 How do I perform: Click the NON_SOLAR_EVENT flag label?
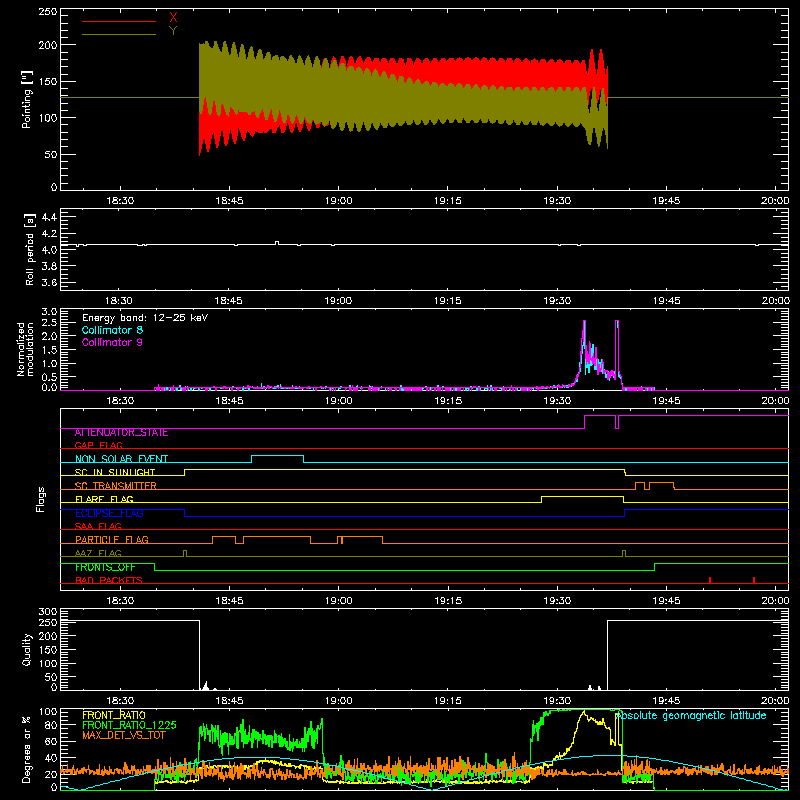click(x=121, y=459)
